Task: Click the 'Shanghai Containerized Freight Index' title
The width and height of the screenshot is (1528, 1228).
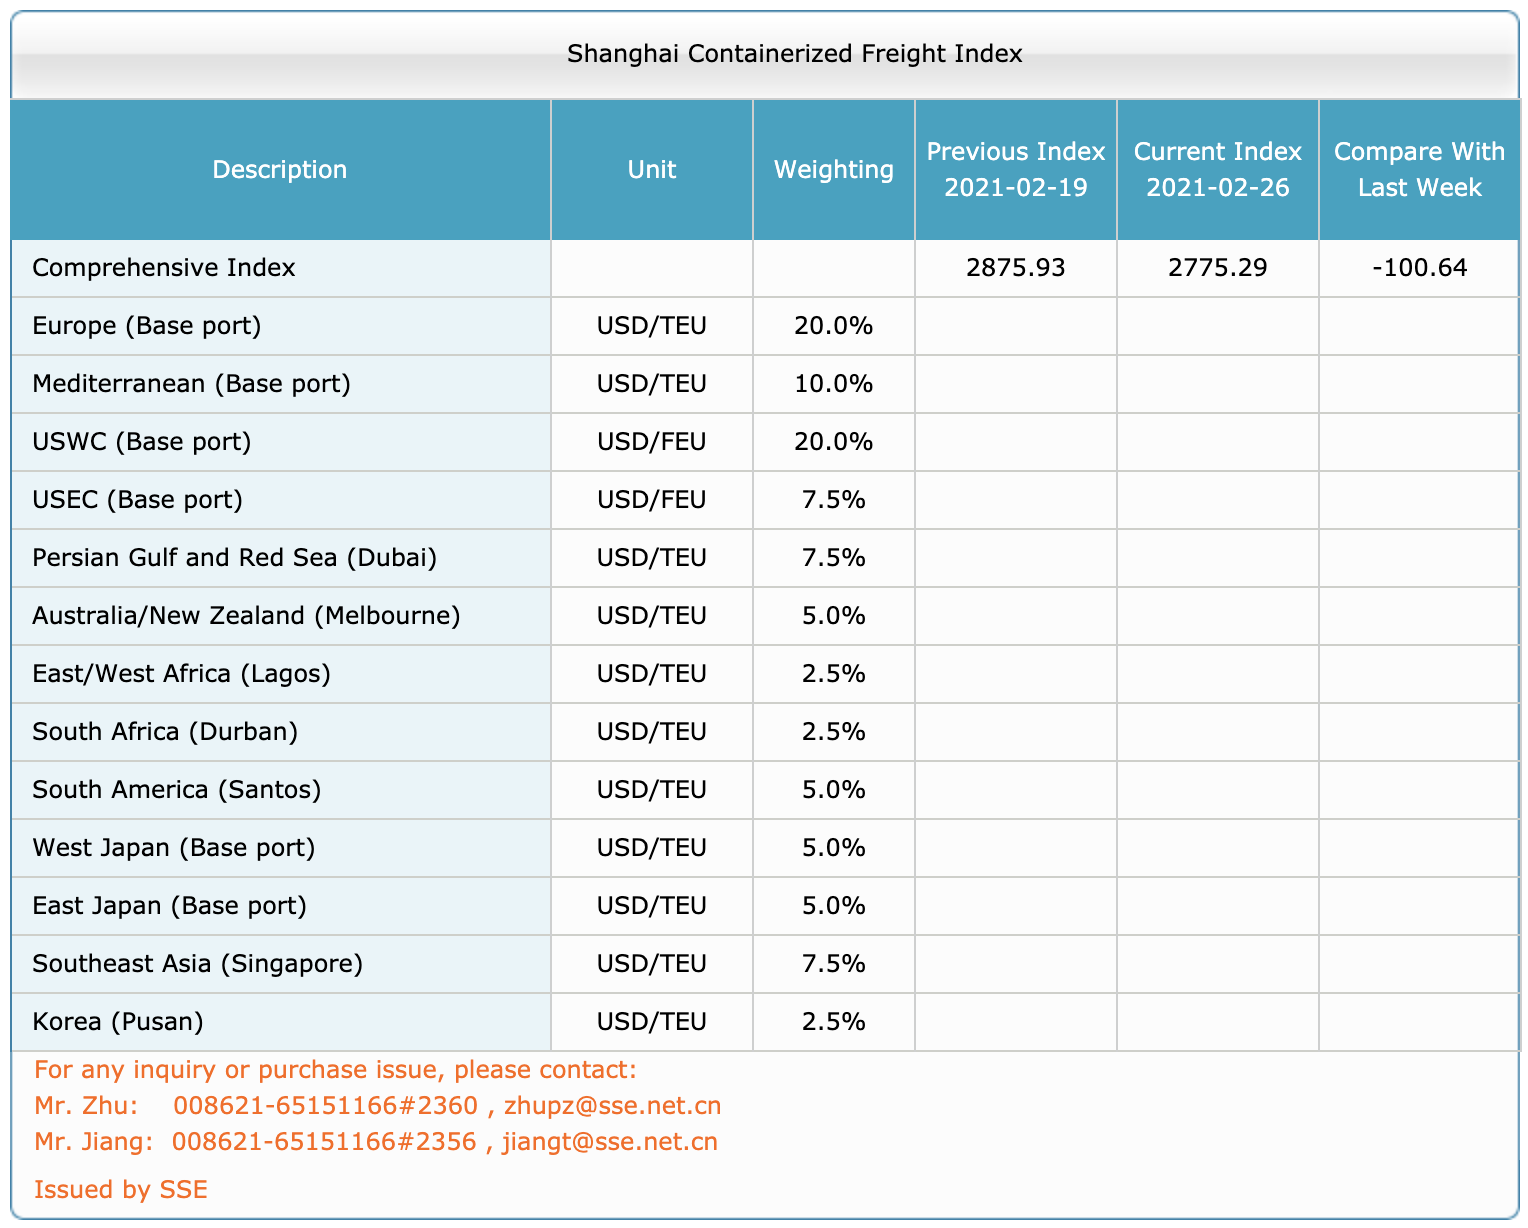Action: point(794,54)
